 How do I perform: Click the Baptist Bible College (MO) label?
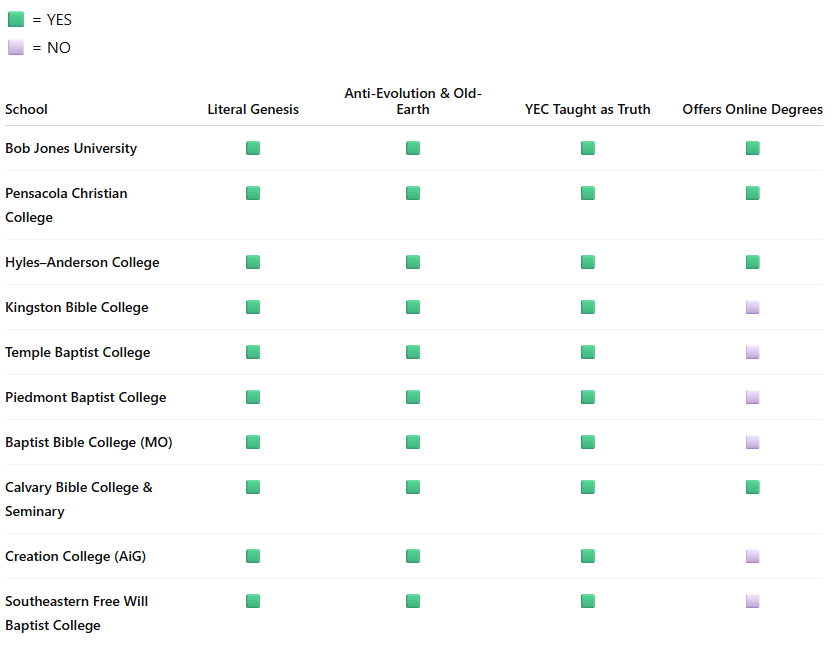pos(88,442)
